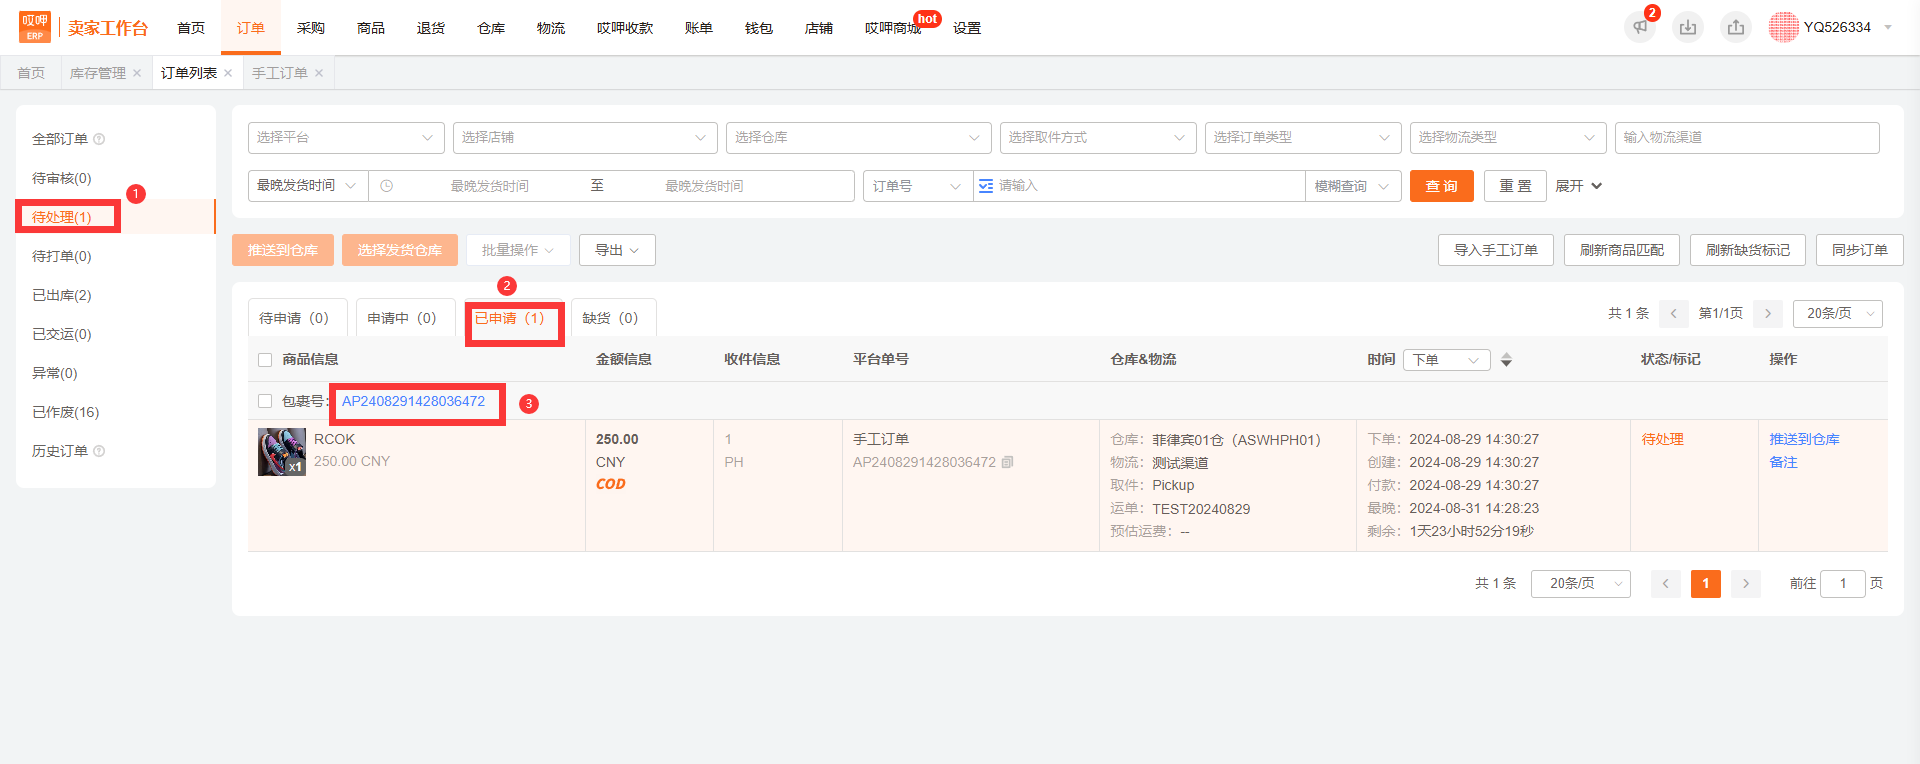The height and width of the screenshot is (764, 1920).
Task: Click bottom pager next arrow
Action: [x=1746, y=583]
